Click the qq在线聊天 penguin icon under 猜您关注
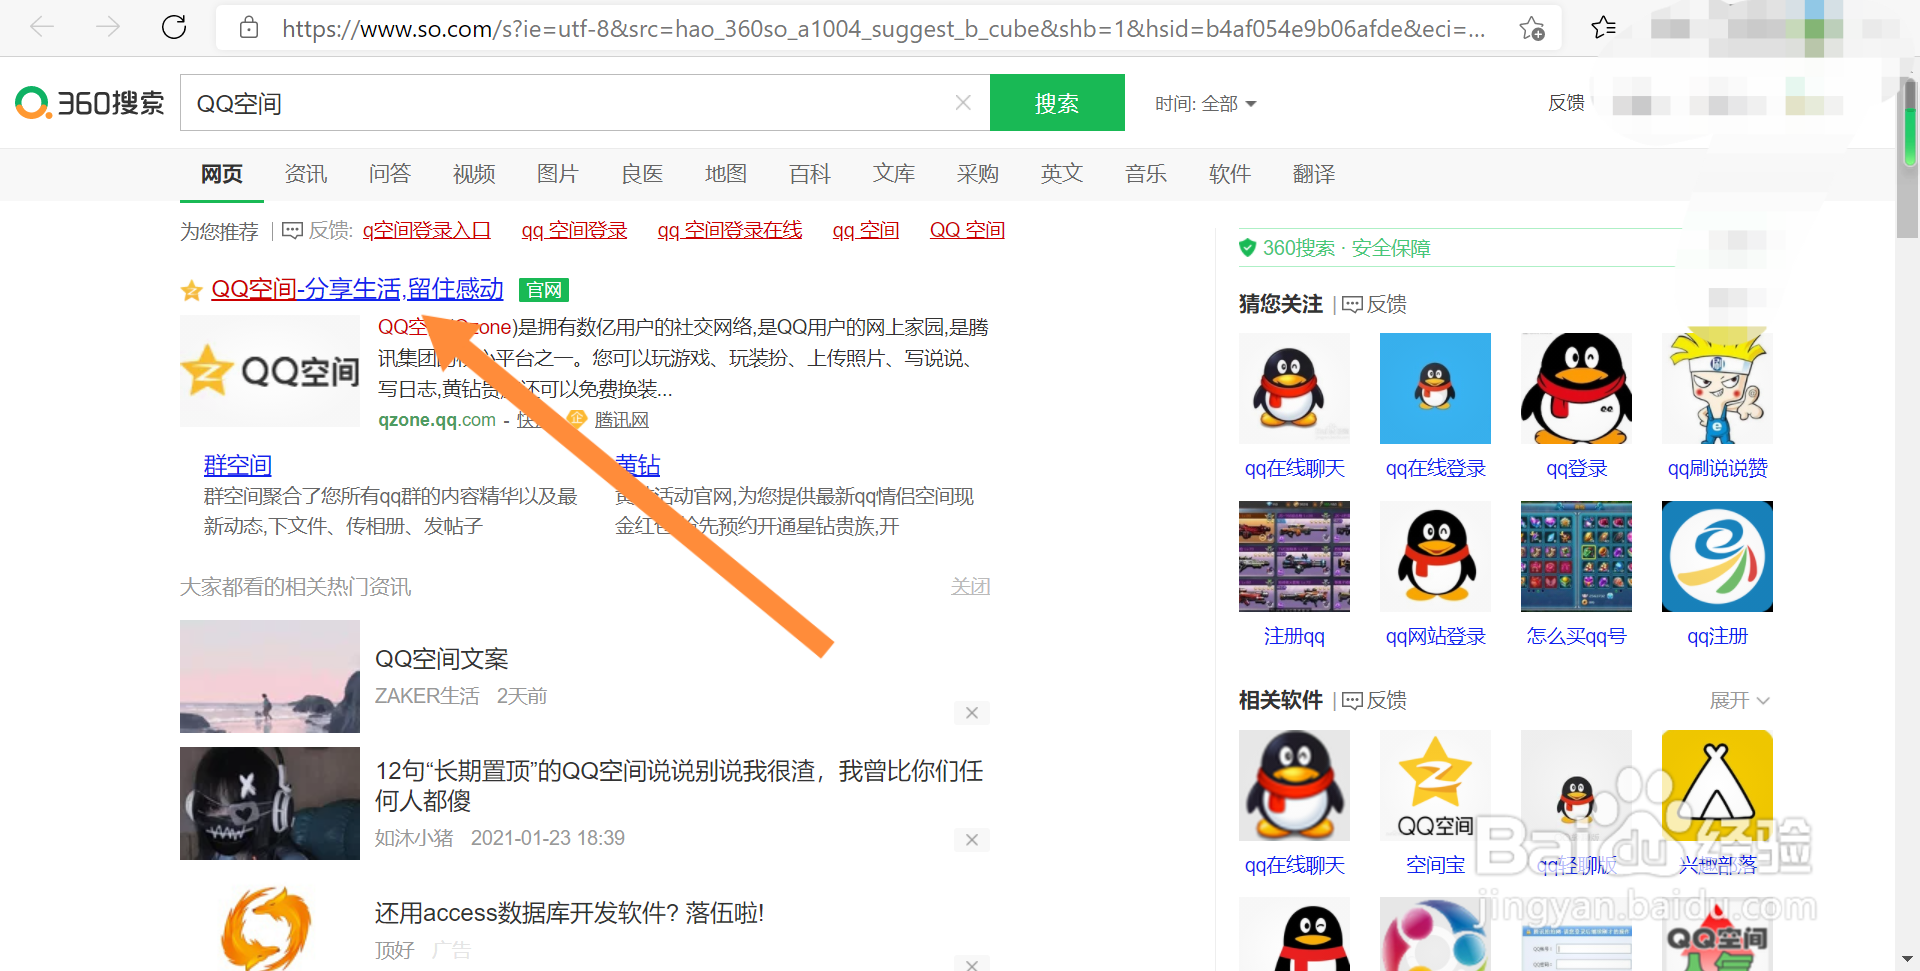The width and height of the screenshot is (1920, 971). (1294, 388)
